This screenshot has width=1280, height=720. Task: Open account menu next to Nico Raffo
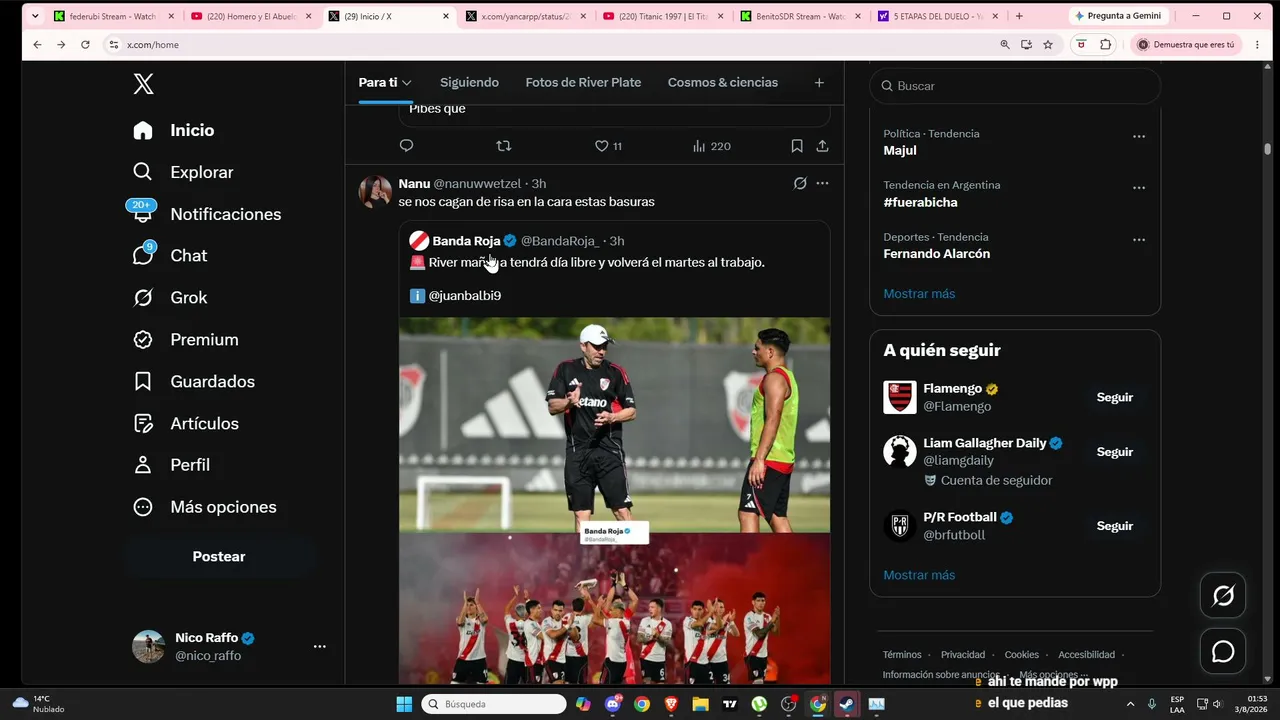tap(319, 646)
